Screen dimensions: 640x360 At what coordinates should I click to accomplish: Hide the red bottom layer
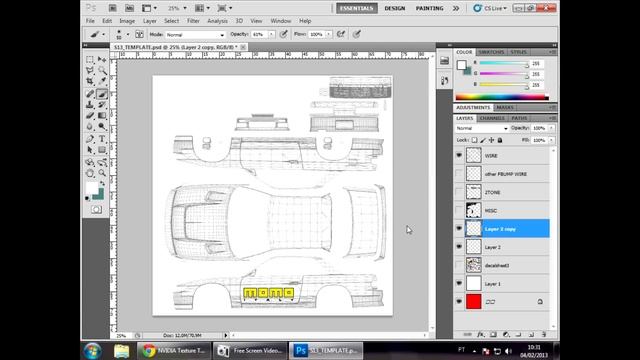click(459, 302)
